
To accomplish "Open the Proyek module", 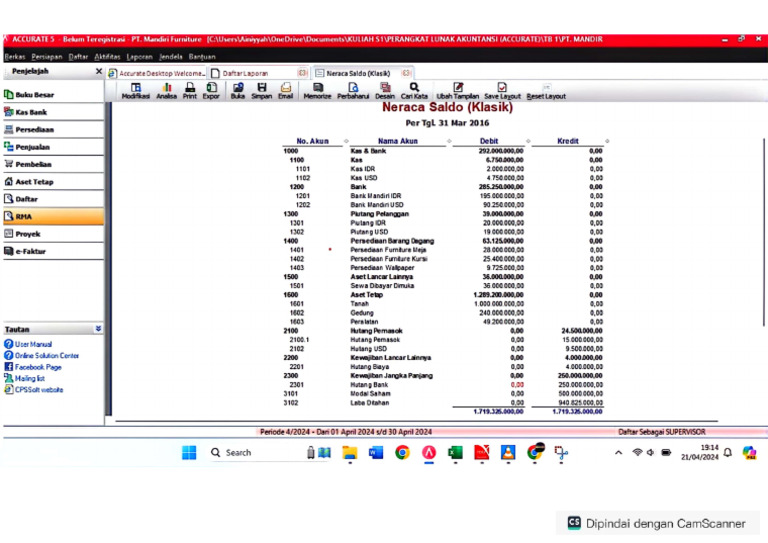I will coord(53,234).
